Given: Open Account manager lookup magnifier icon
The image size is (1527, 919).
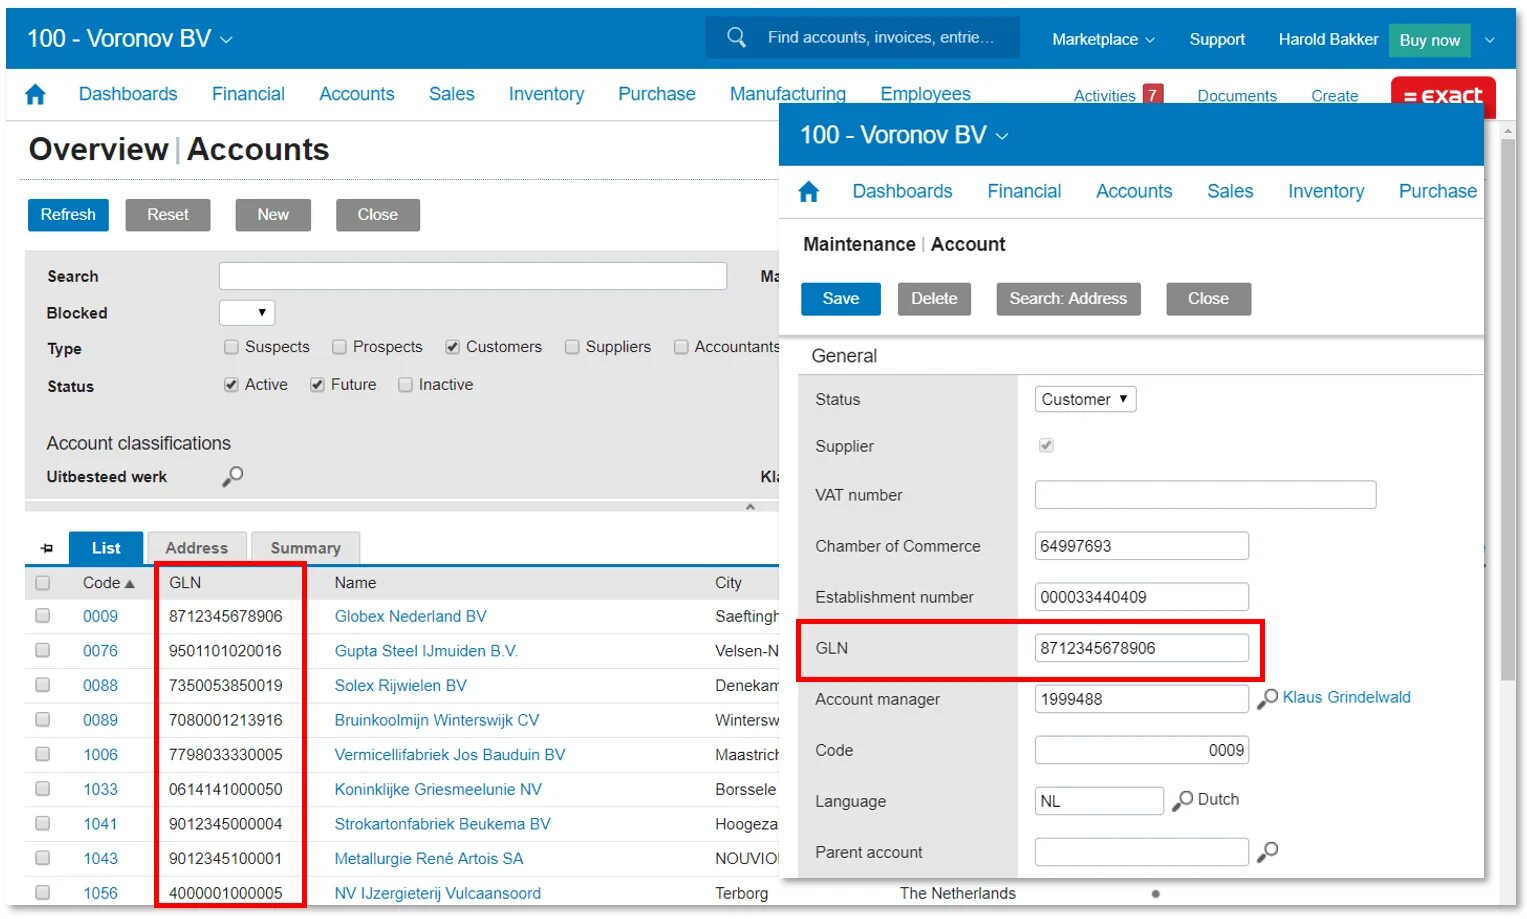Looking at the screenshot, I should tap(1267, 698).
